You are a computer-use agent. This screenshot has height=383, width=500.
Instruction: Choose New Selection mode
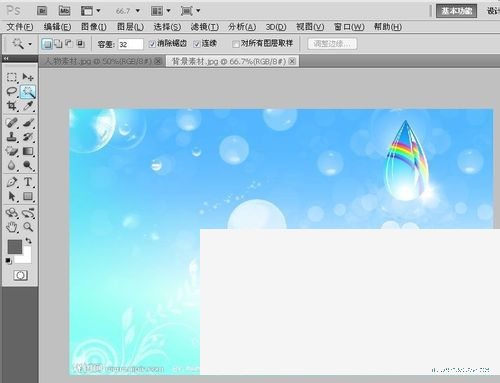click(x=47, y=44)
